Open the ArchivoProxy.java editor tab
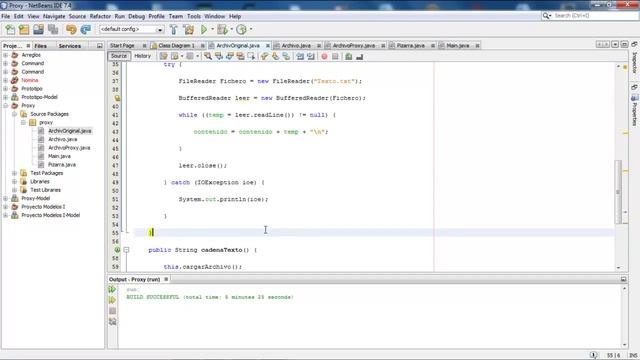The image size is (640, 360). tap(353, 46)
